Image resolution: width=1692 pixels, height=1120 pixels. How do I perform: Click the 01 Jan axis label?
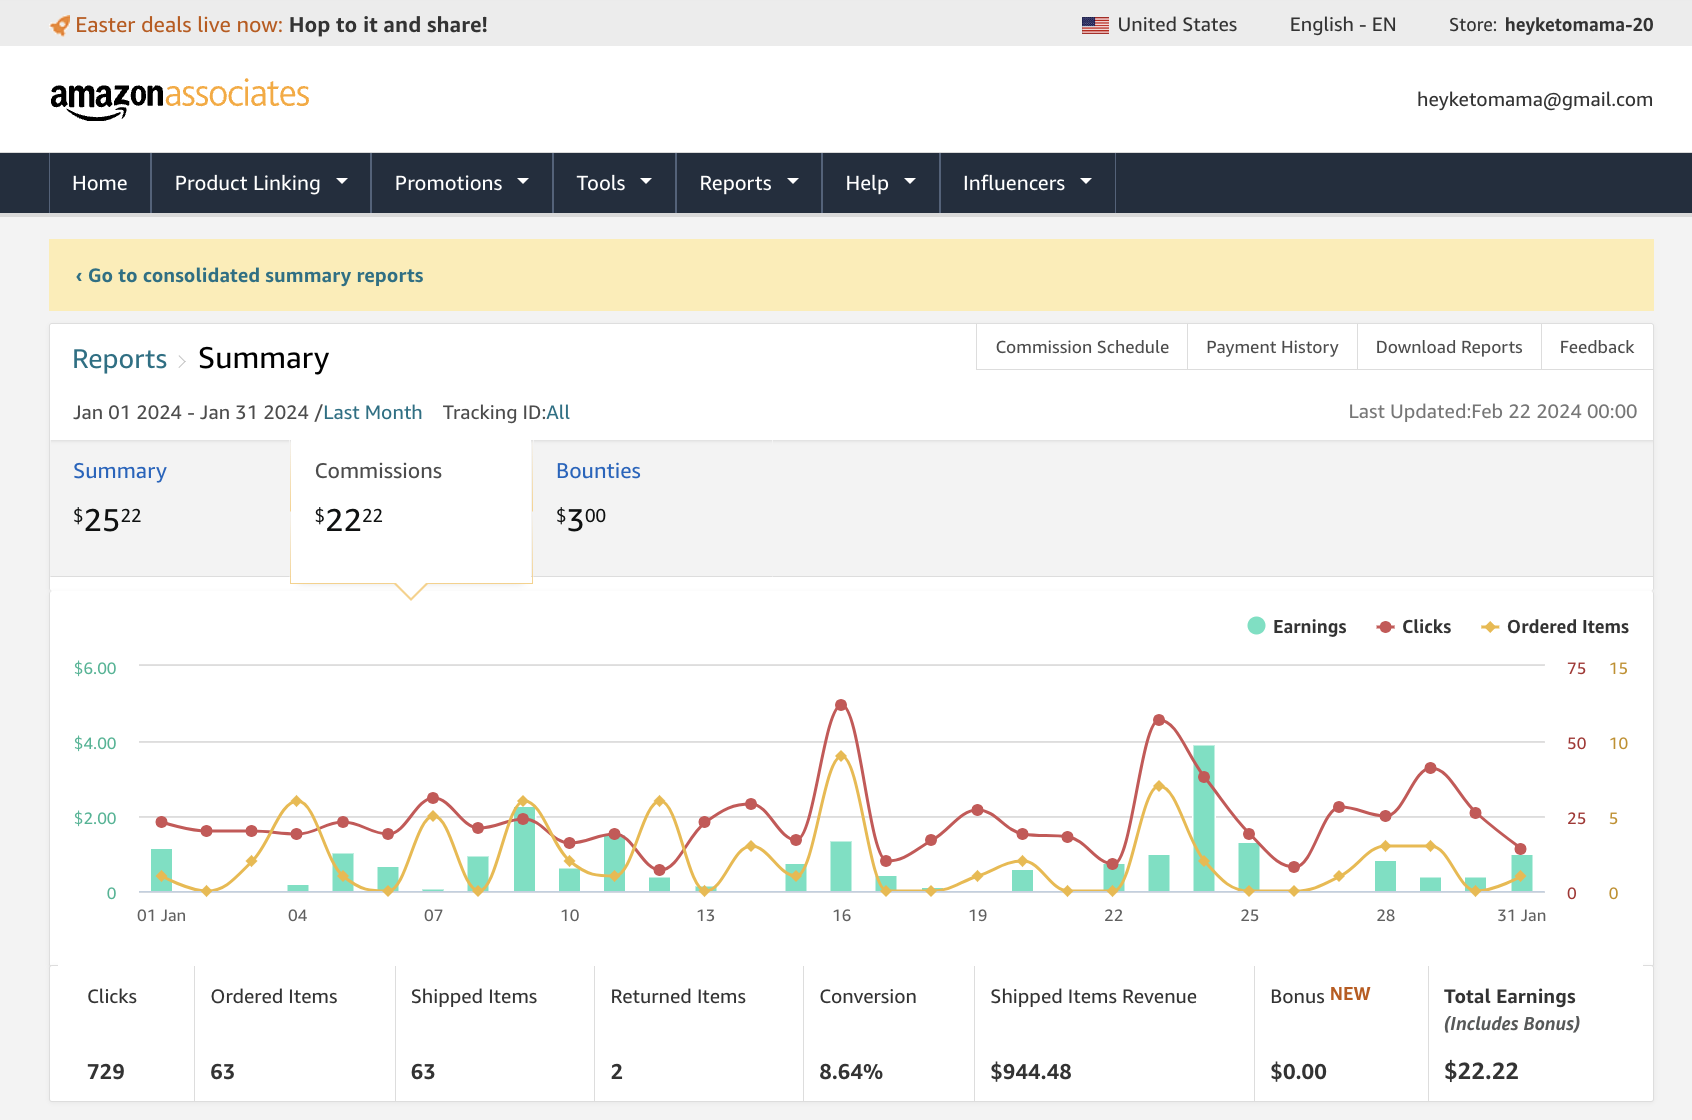pyautogui.click(x=161, y=915)
